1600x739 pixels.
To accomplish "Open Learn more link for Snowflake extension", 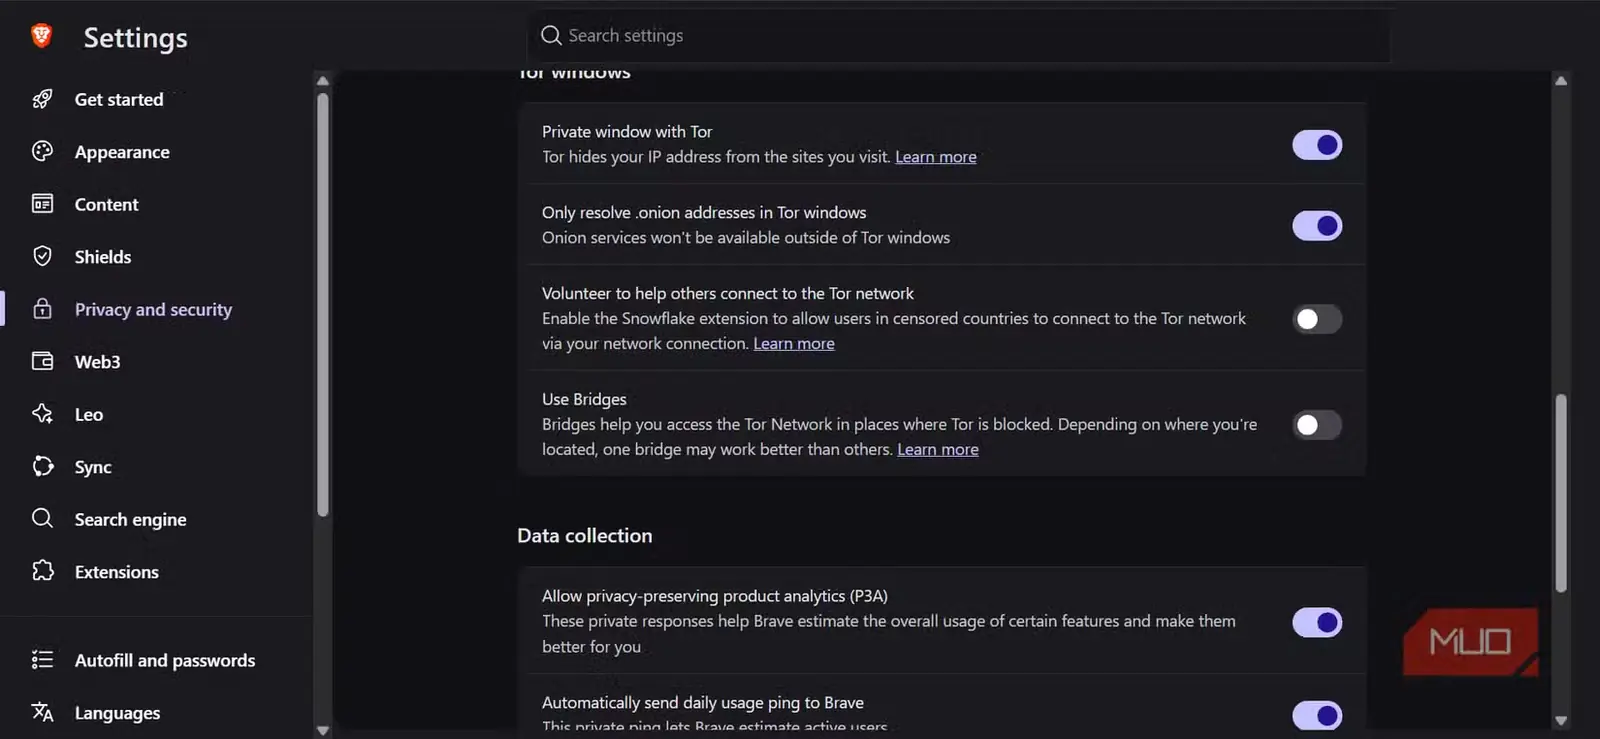I will coord(793,343).
